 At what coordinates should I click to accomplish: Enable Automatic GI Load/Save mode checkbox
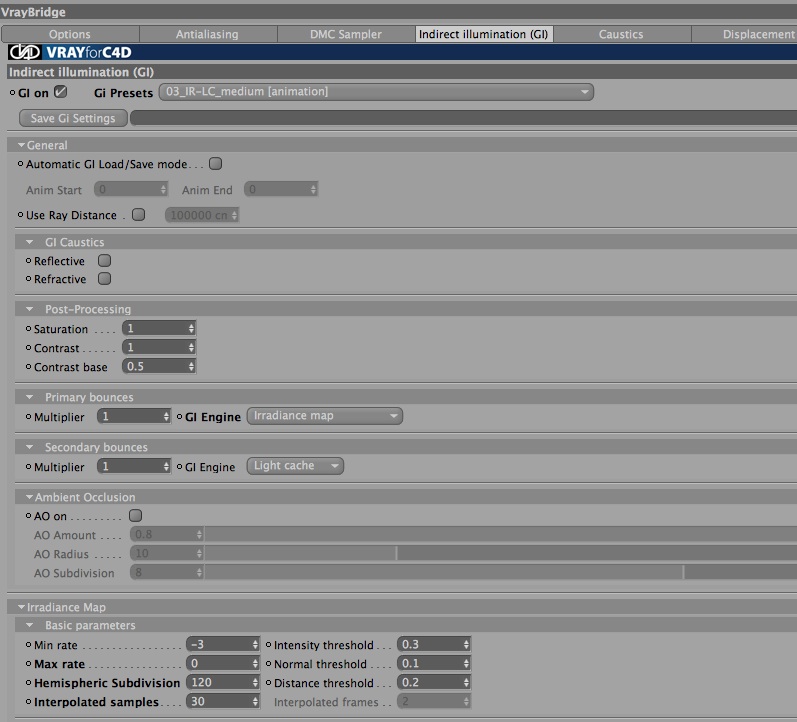click(x=216, y=164)
